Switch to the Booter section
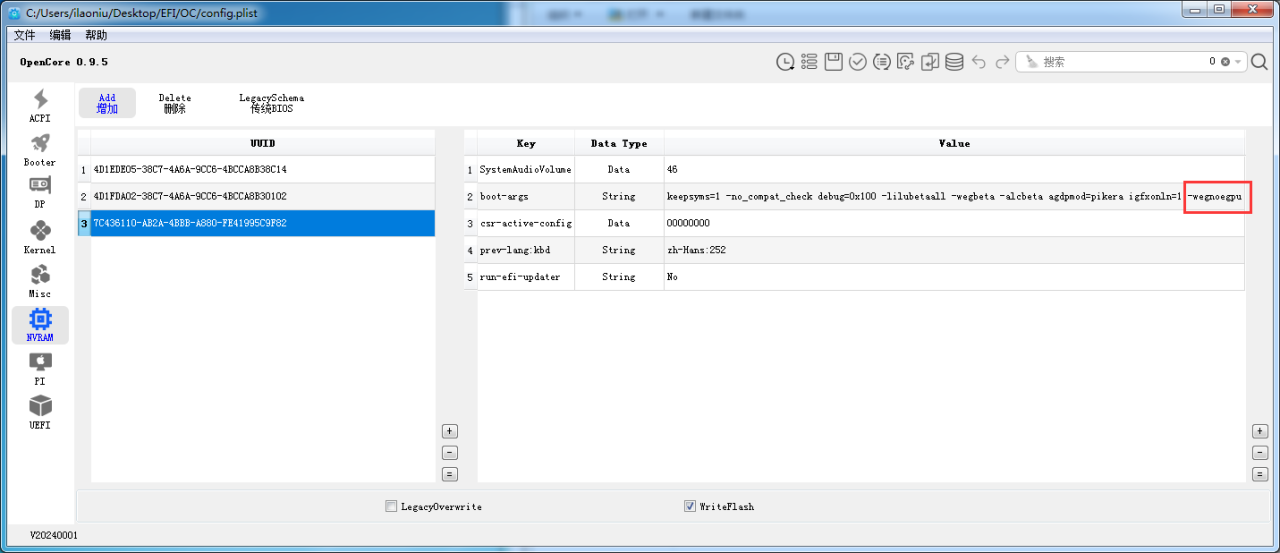The width and height of the screenshot is (1280, 553). [x=40, y=149]
